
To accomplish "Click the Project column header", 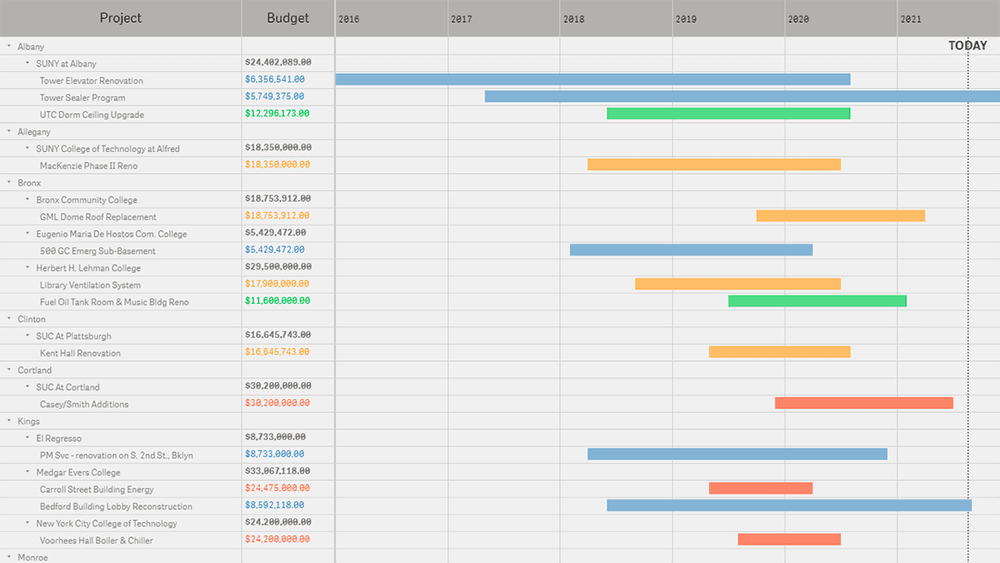I will (120, 18).
